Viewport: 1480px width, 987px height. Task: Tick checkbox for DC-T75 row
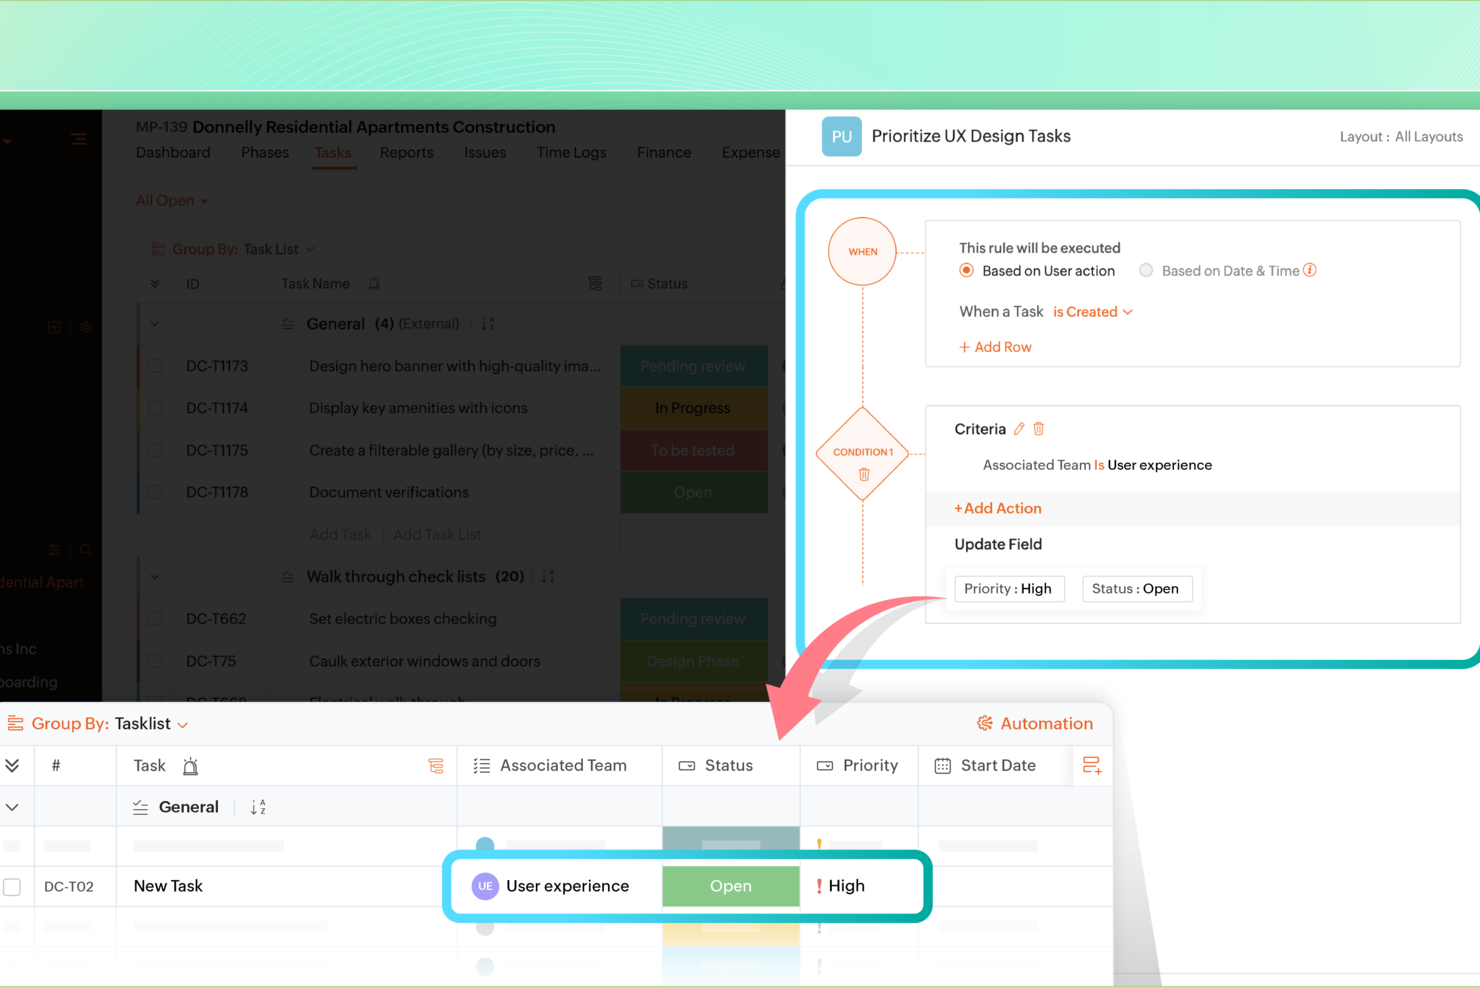click(x=155, y=661)
